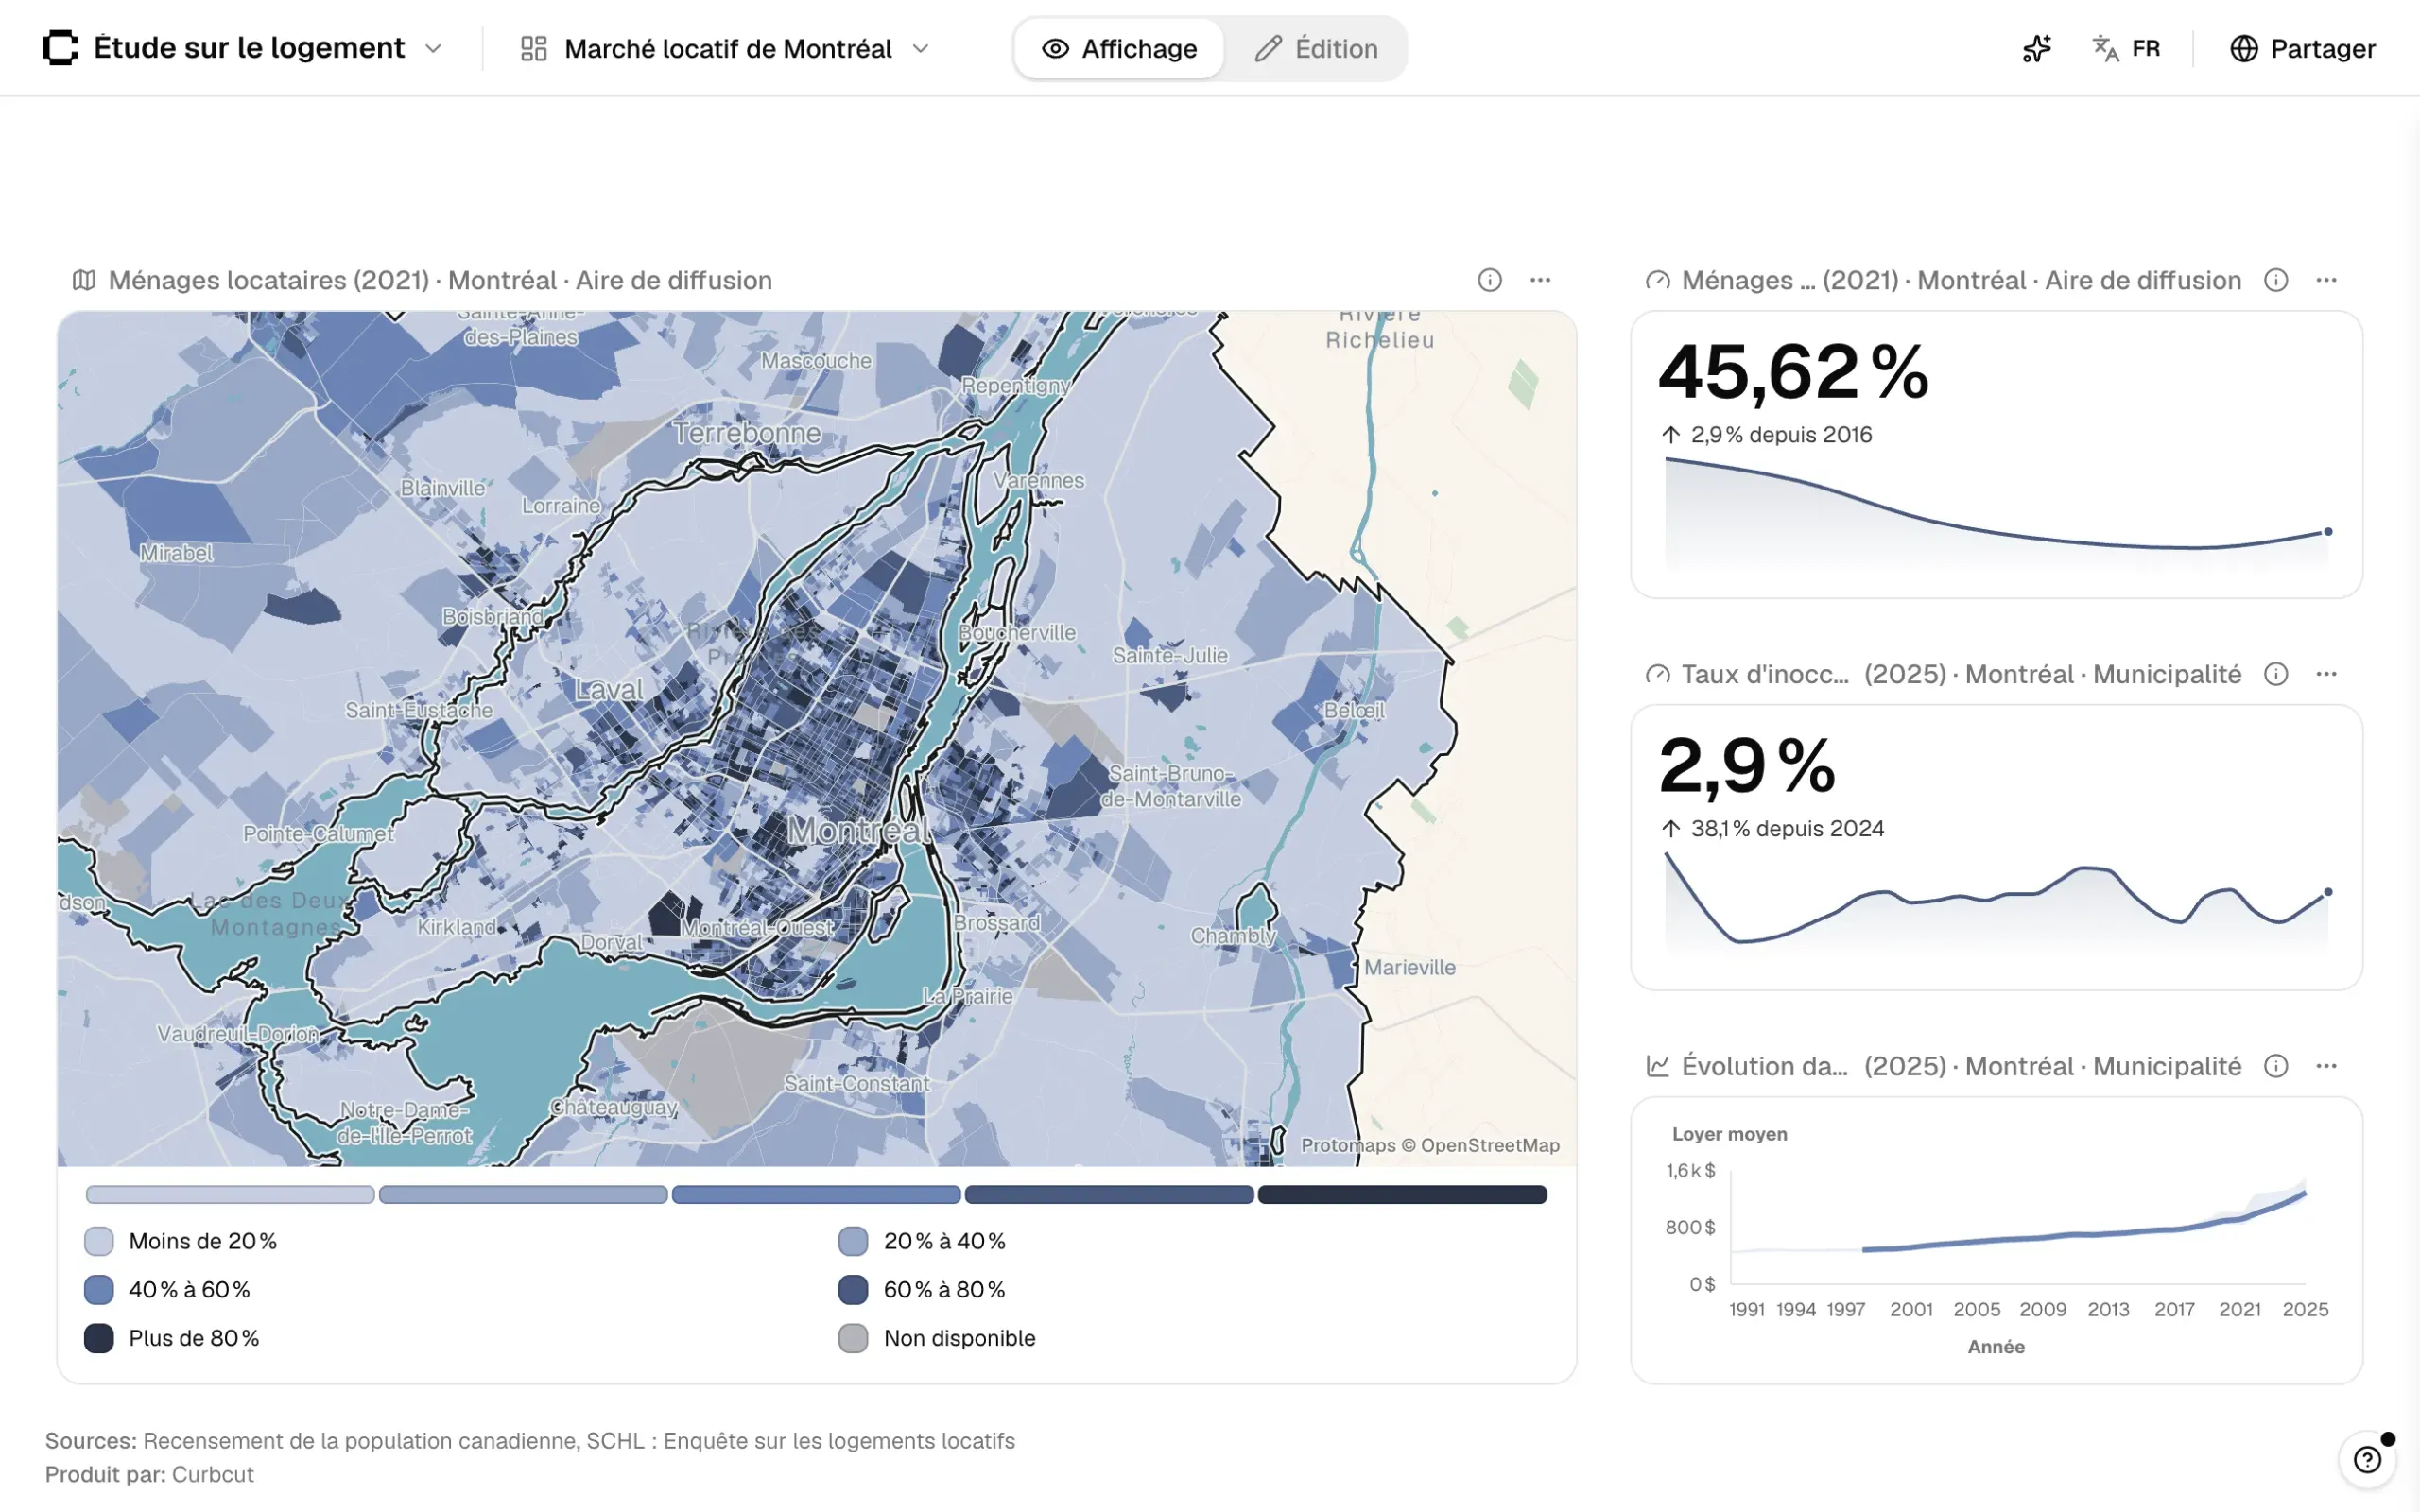The image size is (2420, 1512).
Task: Click the darkest segment of the legend bar
Action: pyautogui.click(x=1402, y=1194)
